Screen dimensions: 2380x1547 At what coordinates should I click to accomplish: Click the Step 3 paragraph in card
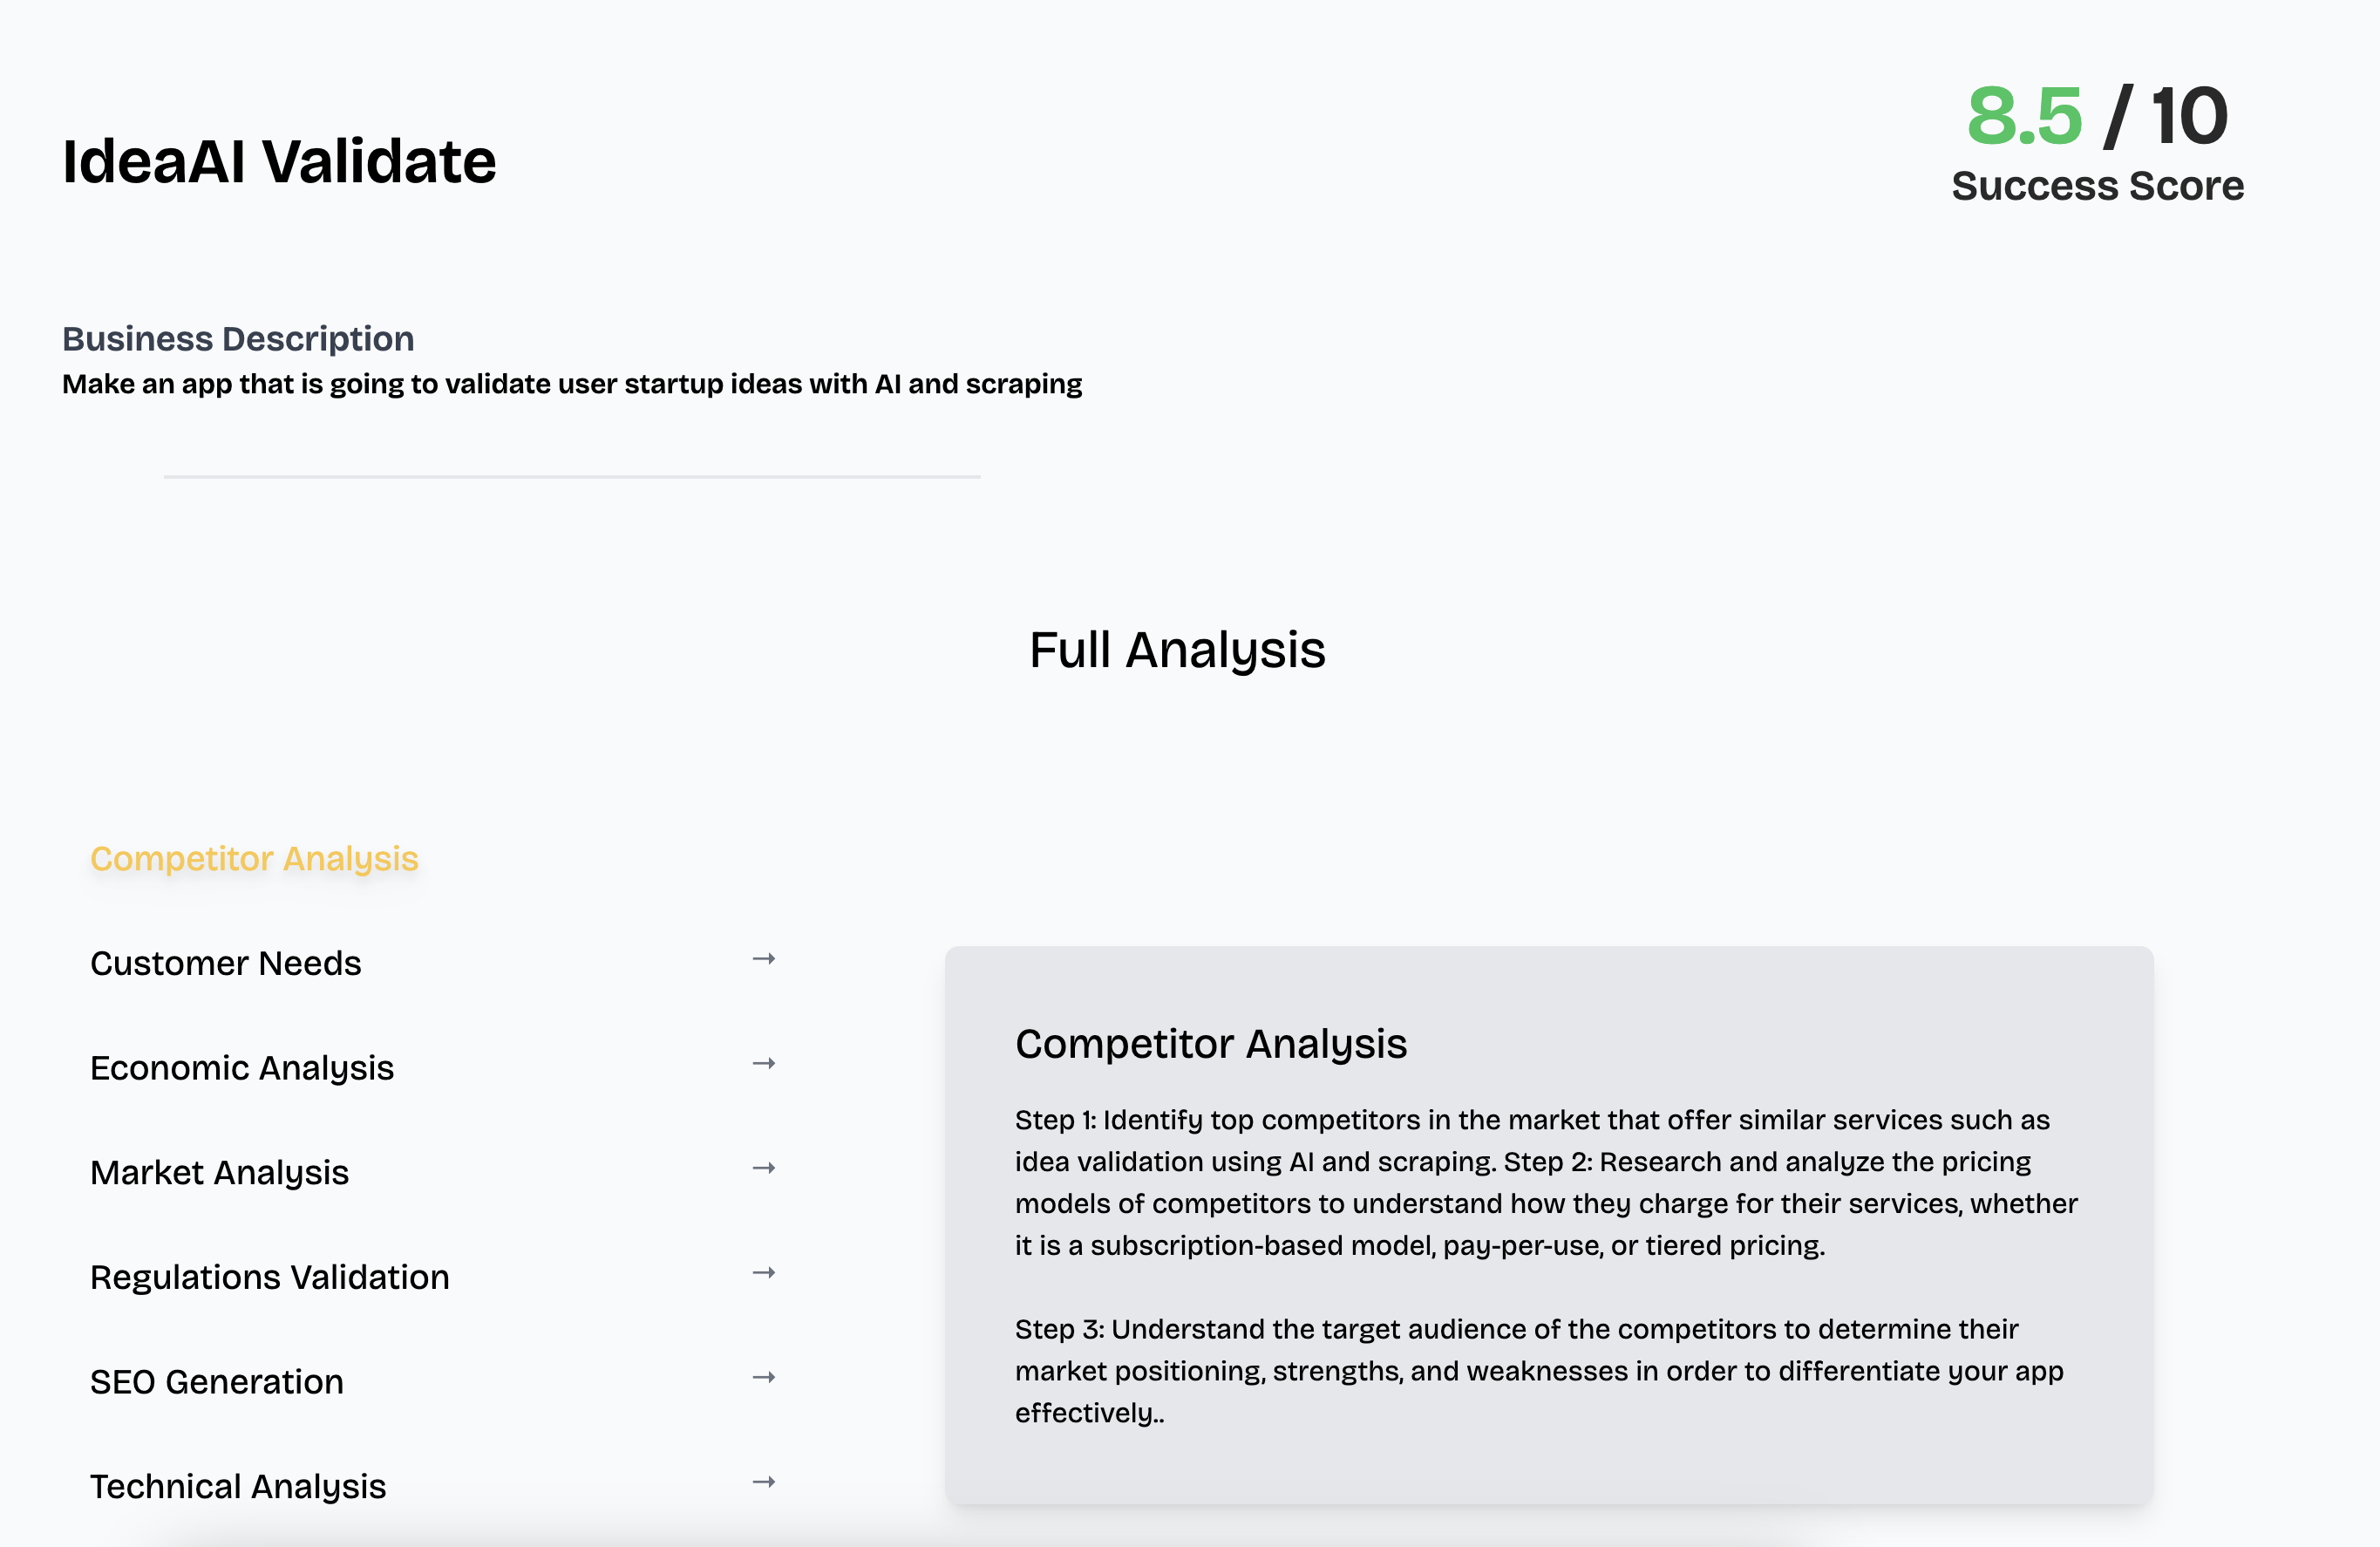coord(1539,1371)
